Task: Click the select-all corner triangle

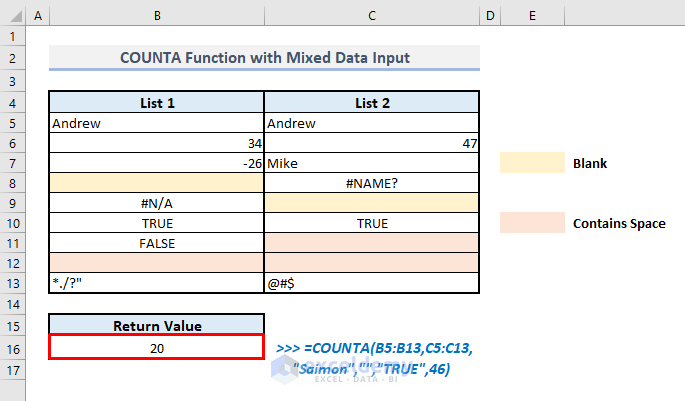Action: [x=12, y=17]
